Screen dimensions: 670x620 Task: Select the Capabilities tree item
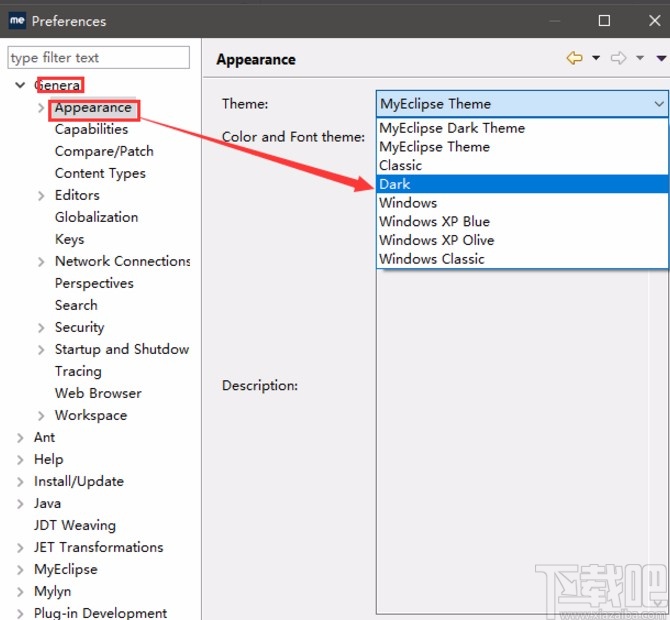coord(91,129)
